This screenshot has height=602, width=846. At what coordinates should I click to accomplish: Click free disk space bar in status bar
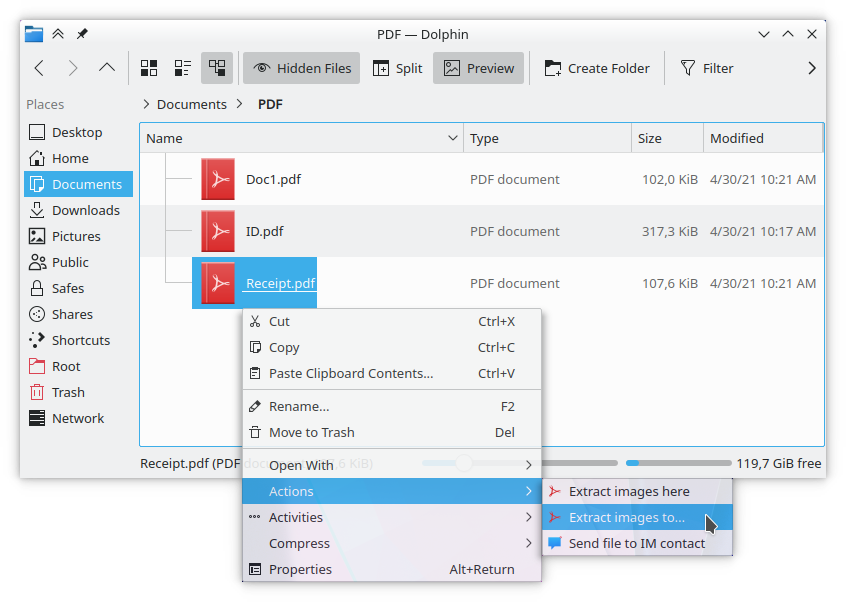678,463
